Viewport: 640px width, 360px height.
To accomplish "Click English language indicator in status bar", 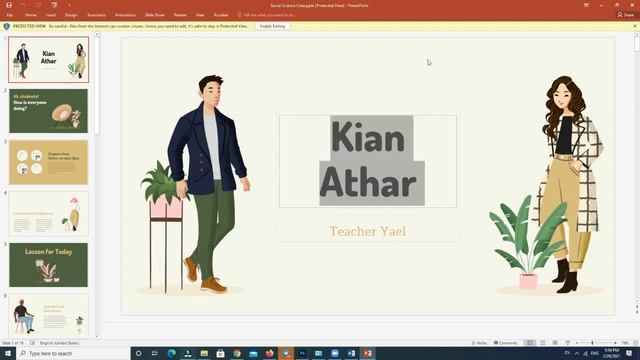I will tap(60, 343).
